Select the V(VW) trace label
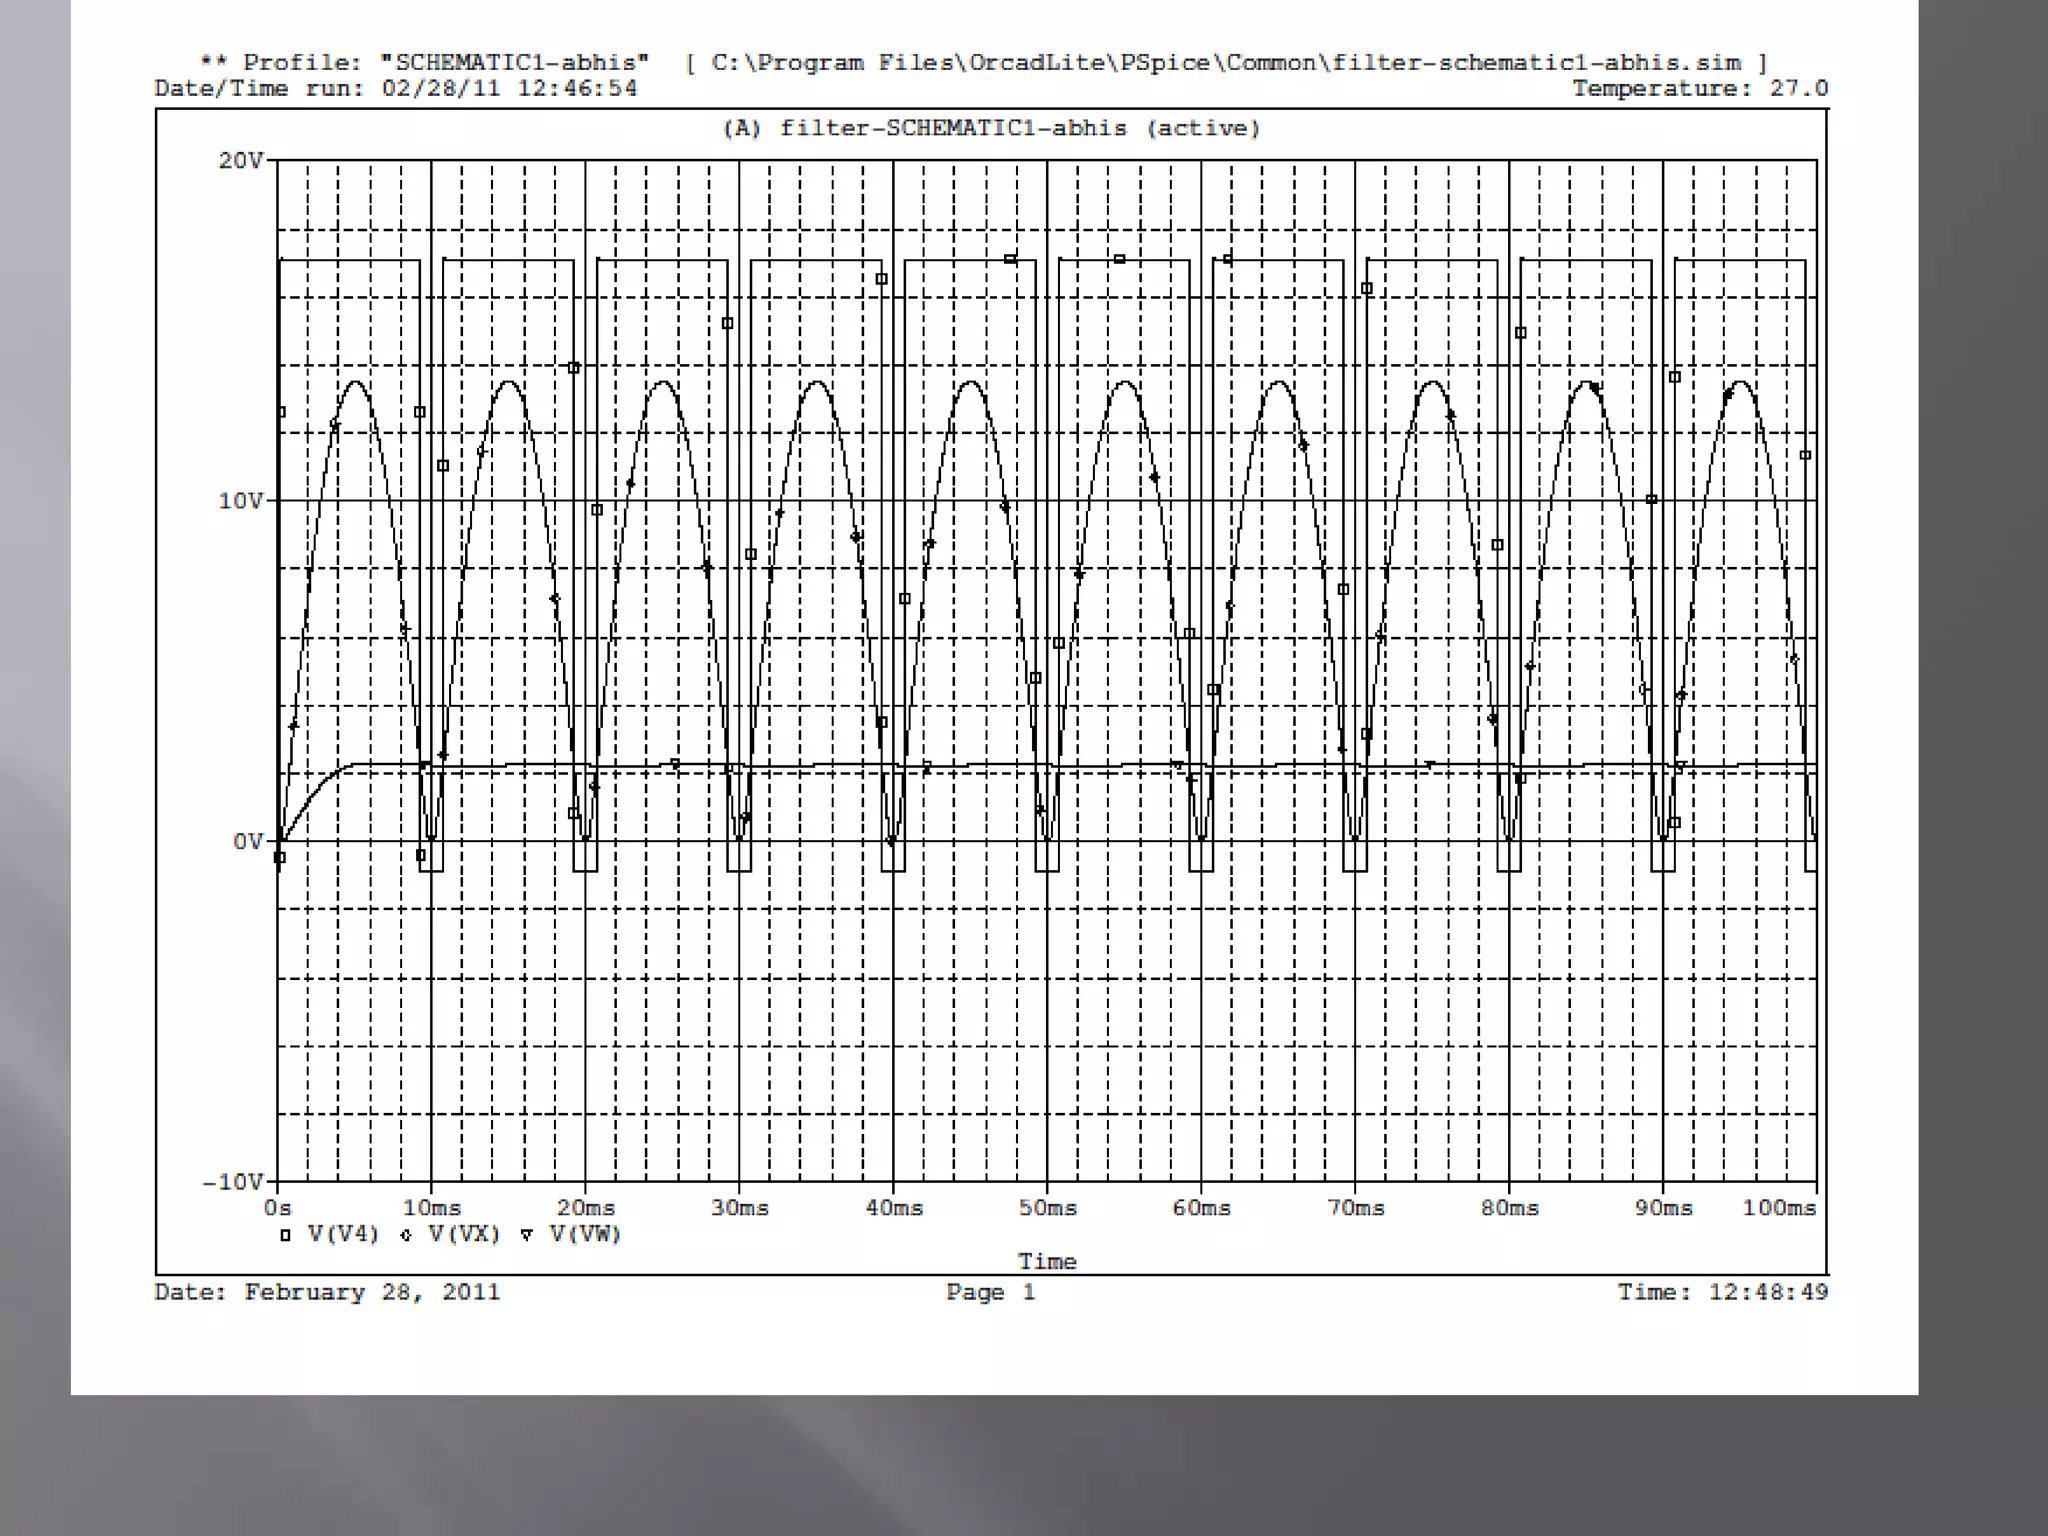This screenshot has height=1536, width=2048. (x=585, y=1235)
